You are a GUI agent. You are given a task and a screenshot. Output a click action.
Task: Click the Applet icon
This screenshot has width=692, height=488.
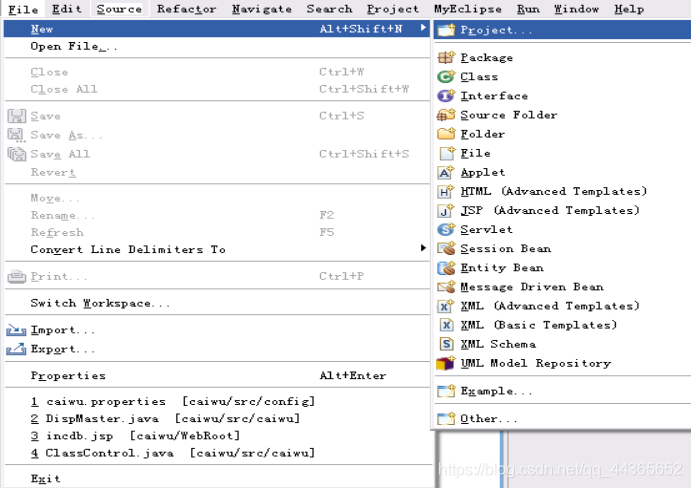click(446, 172)
